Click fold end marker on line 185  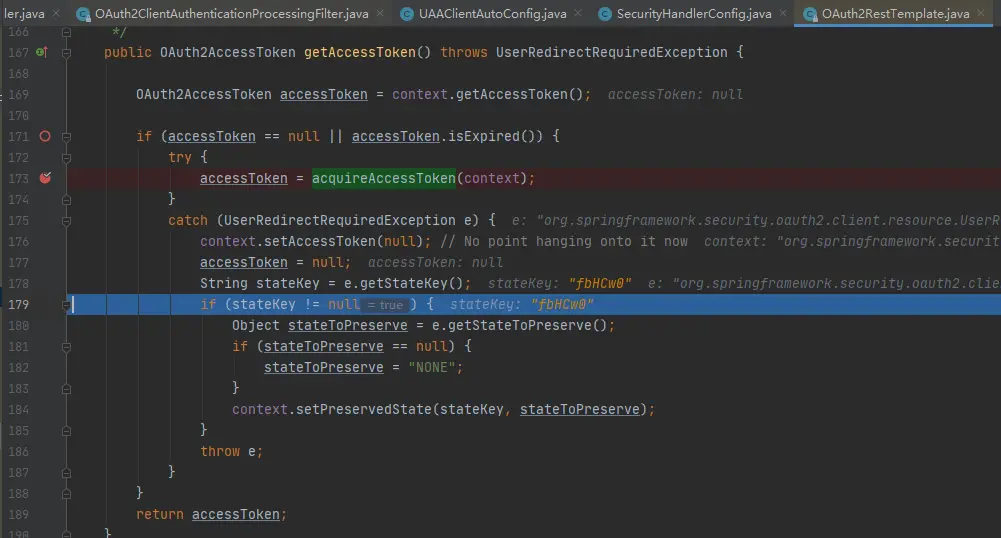point(66,431)
